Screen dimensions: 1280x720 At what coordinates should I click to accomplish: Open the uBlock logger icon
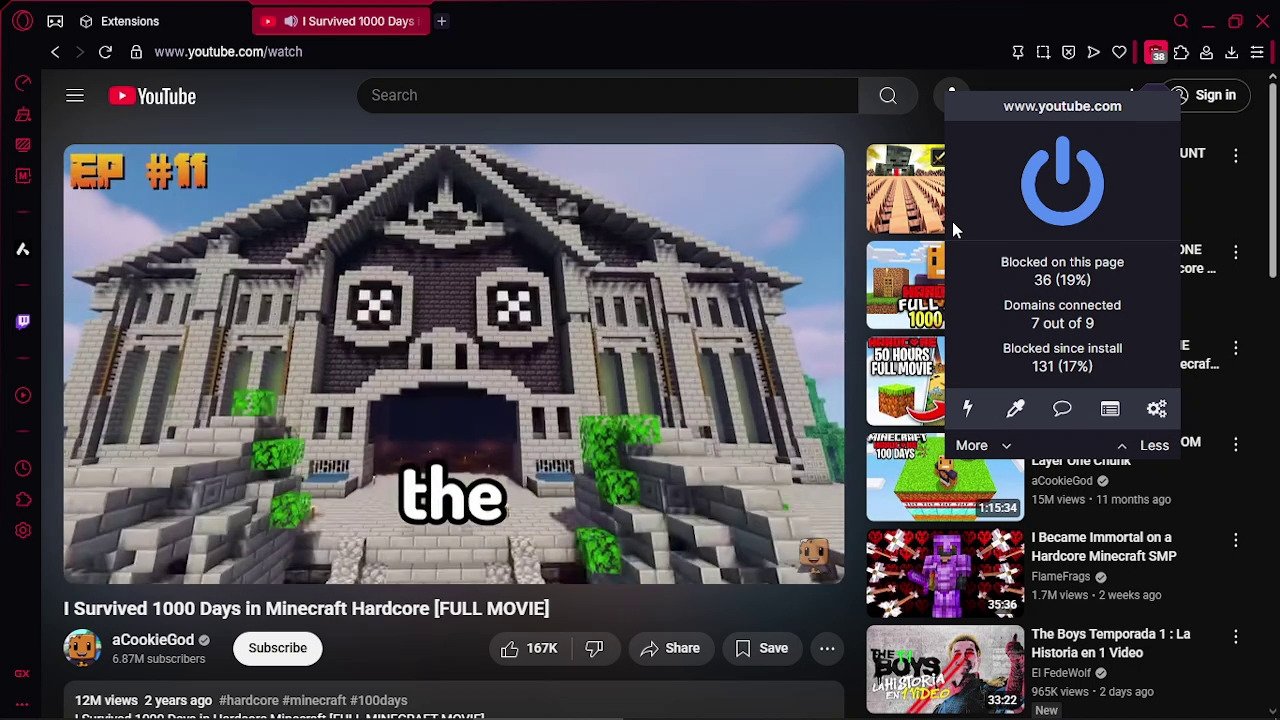coord(1110,408)
